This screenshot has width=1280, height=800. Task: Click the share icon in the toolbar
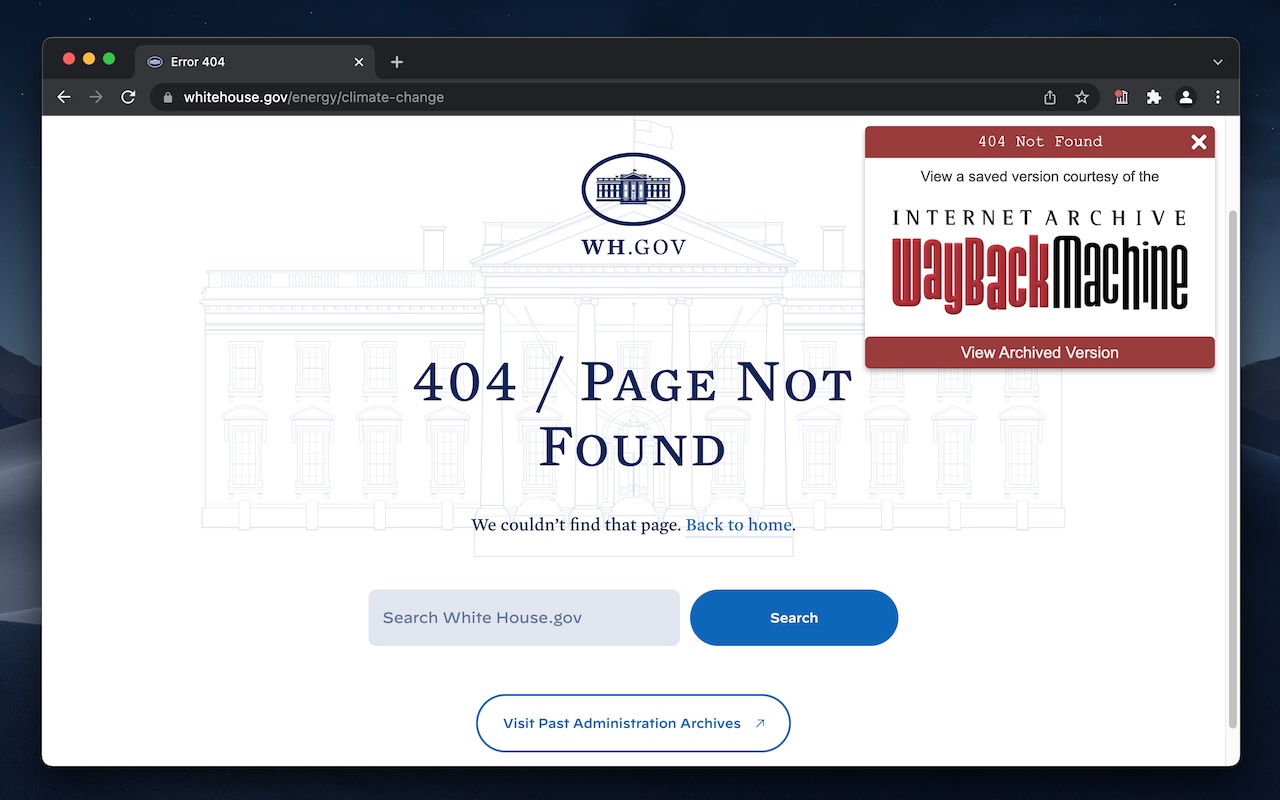tap(1049, 97)
